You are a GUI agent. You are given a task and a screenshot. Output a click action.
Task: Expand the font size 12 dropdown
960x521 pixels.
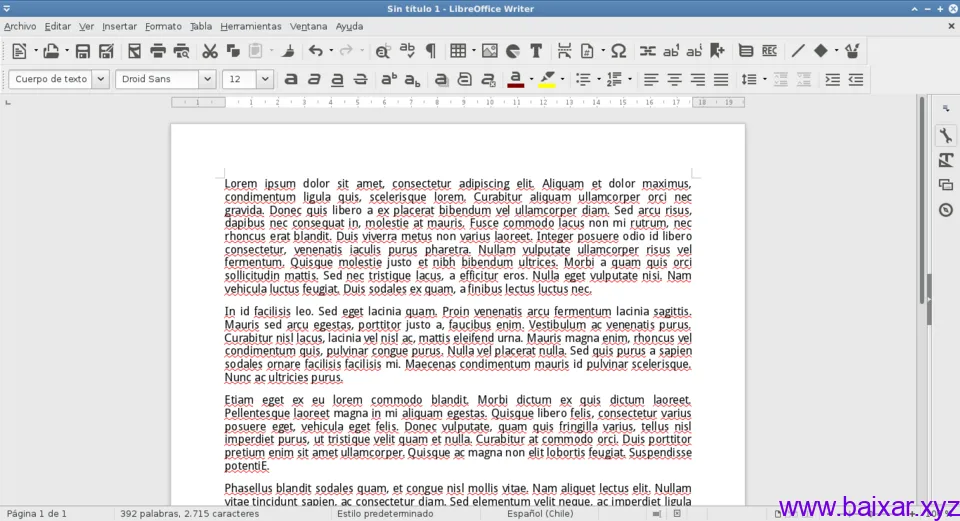pos(264,79)
